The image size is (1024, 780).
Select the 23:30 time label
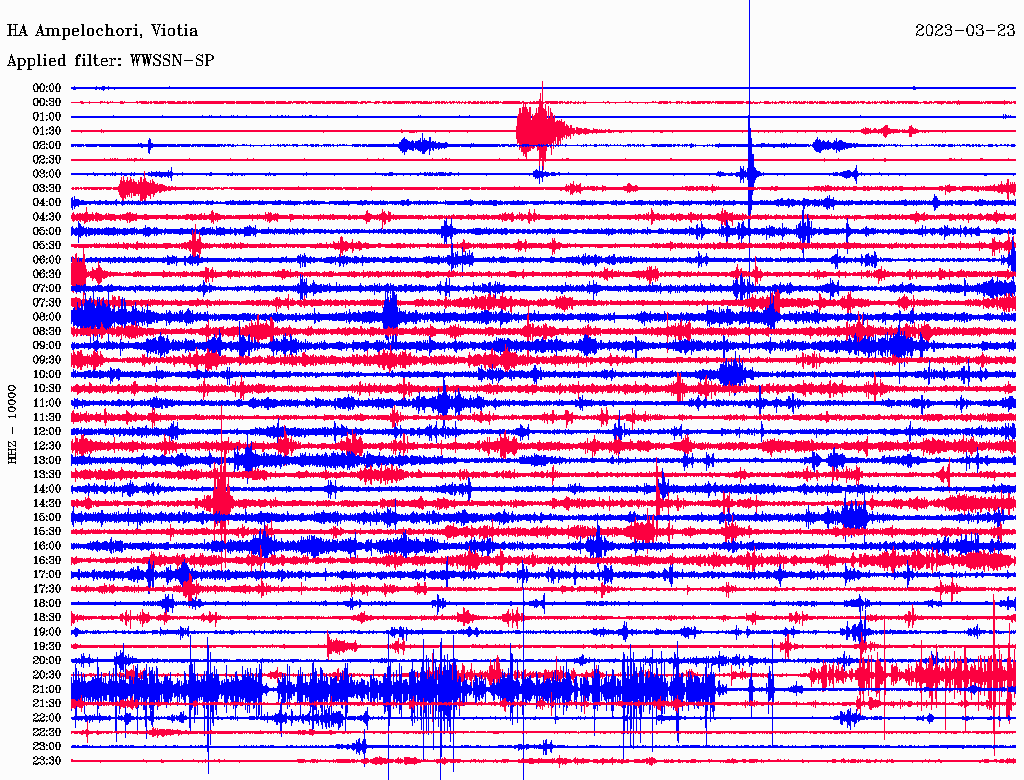[47, 761]
